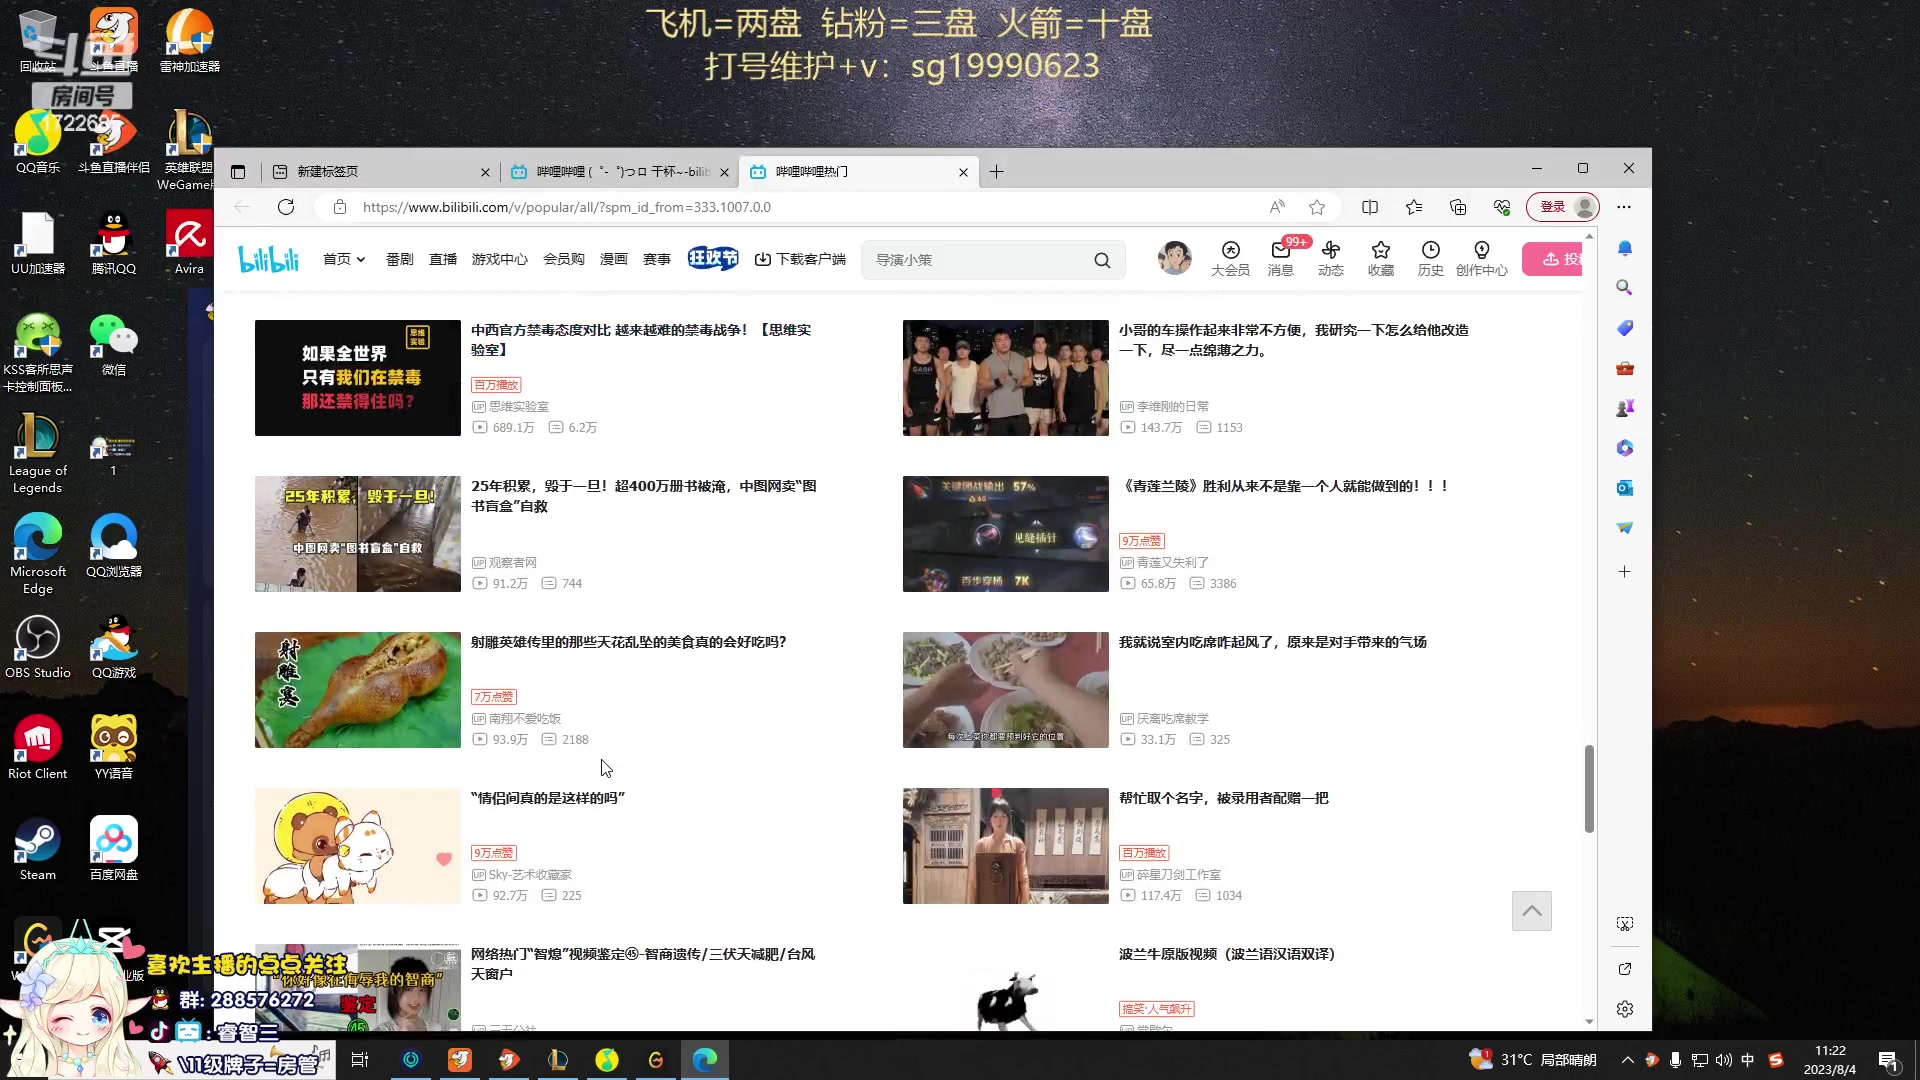
Task: Open 游戏中心 in bilibili navigation
Action: pos(500,259)
